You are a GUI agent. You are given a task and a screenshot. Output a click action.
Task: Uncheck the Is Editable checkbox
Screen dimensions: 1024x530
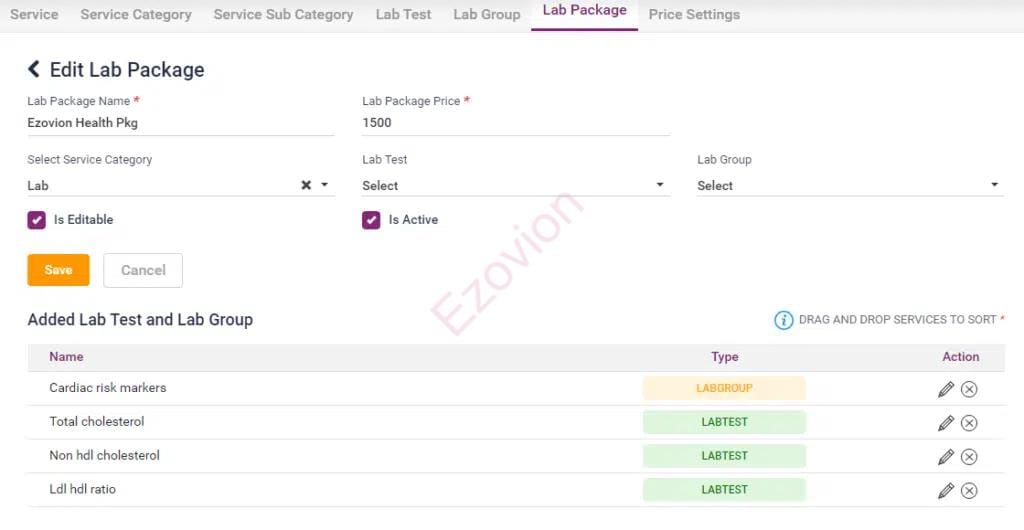pyautogui.click(x=37, y=220)
